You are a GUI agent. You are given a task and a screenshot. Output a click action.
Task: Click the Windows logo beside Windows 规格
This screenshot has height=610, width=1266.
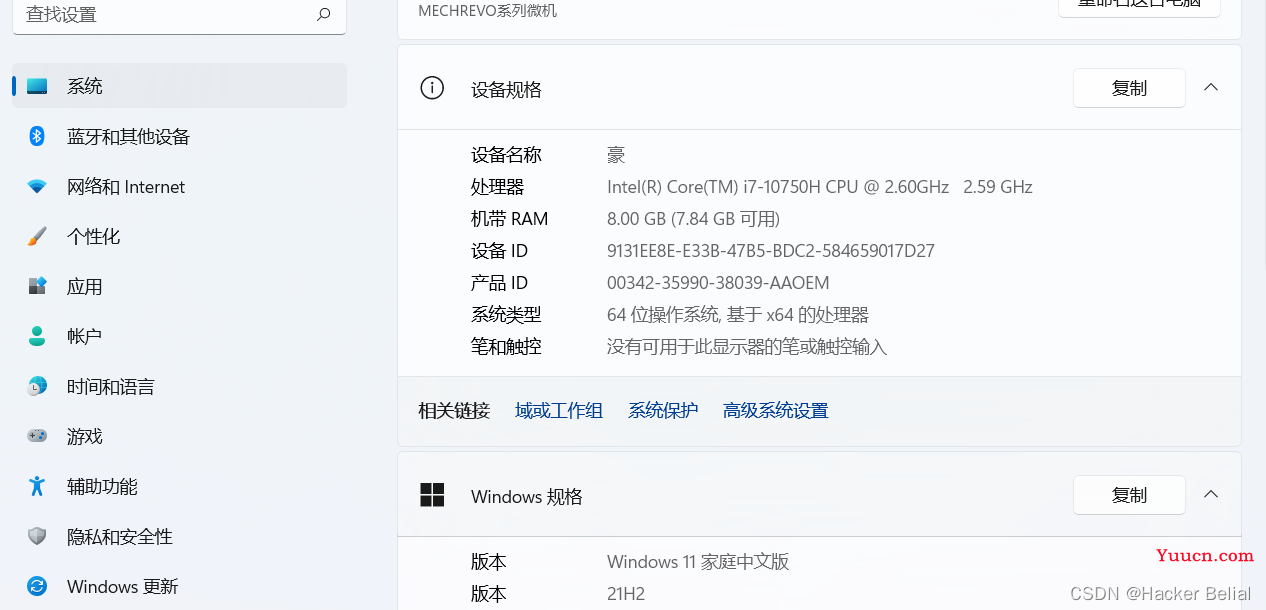coord(432,495)
